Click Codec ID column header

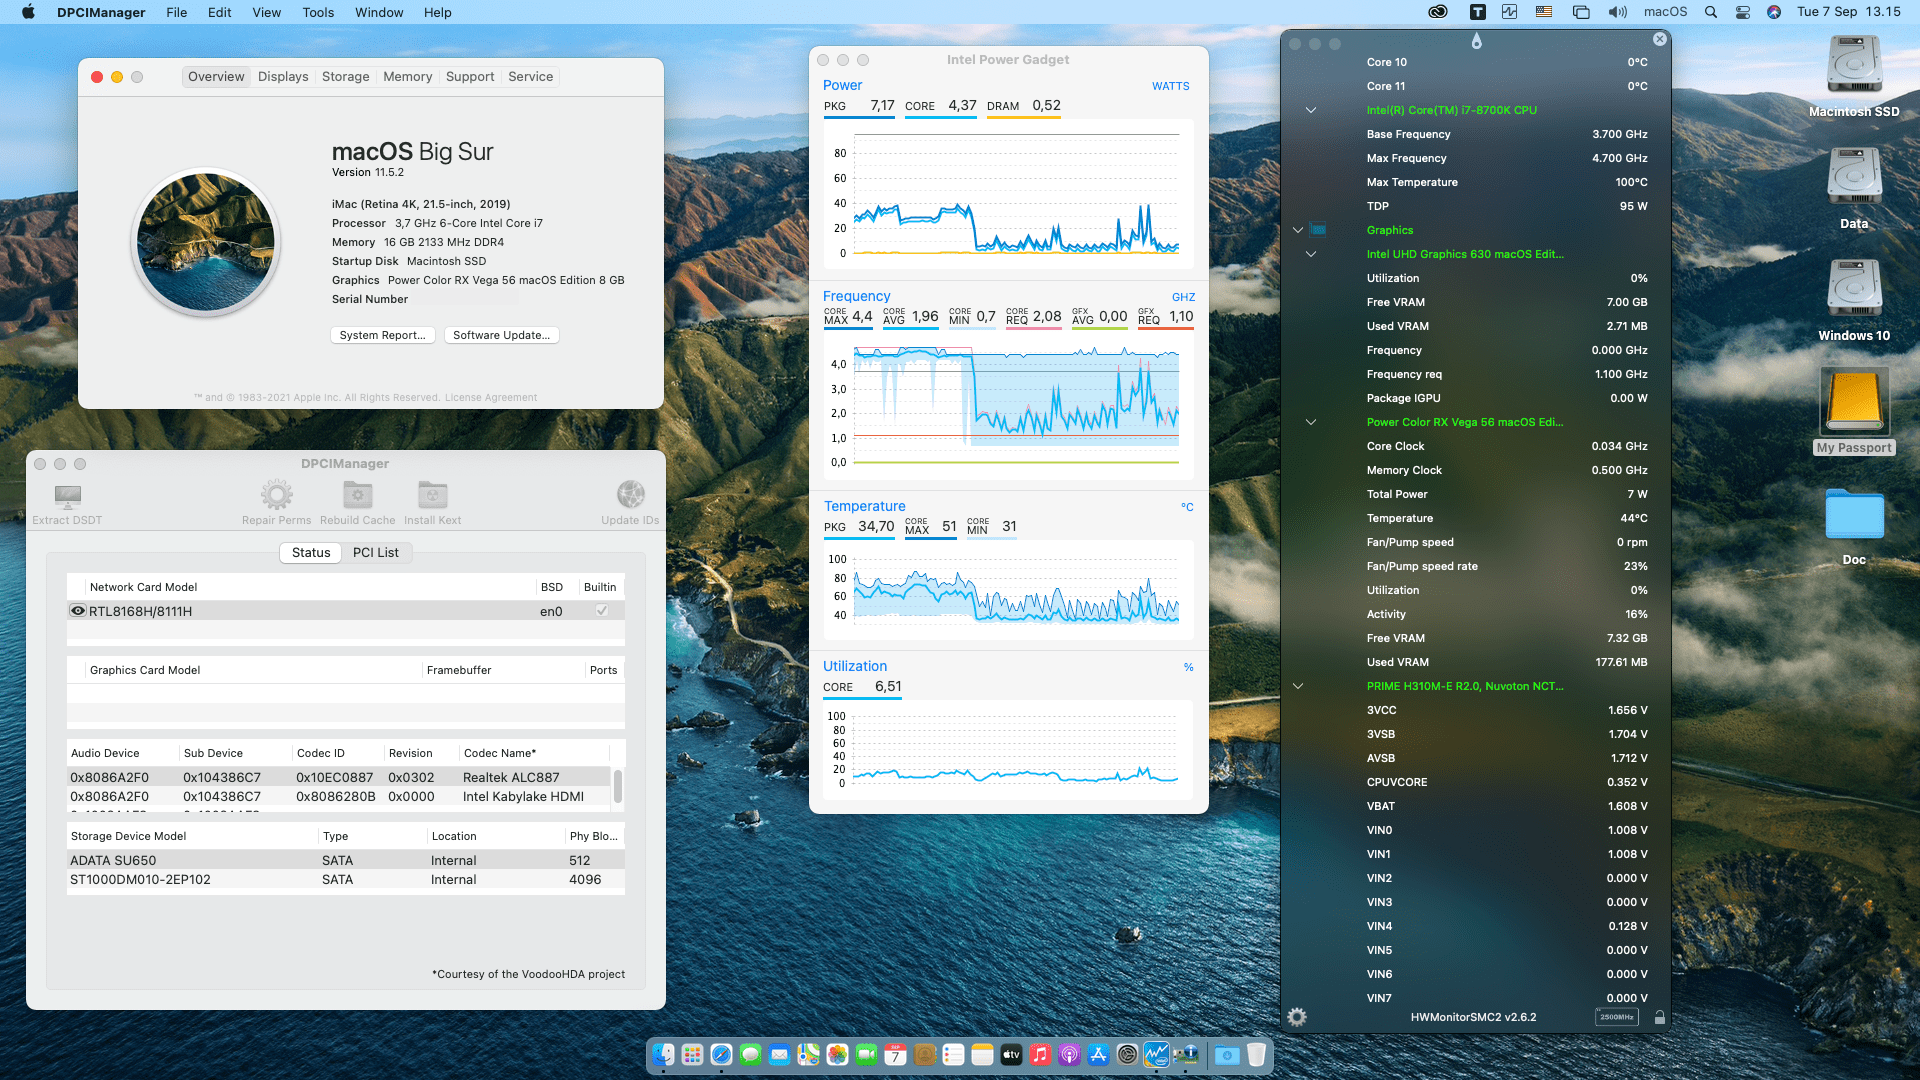[337, 753]
